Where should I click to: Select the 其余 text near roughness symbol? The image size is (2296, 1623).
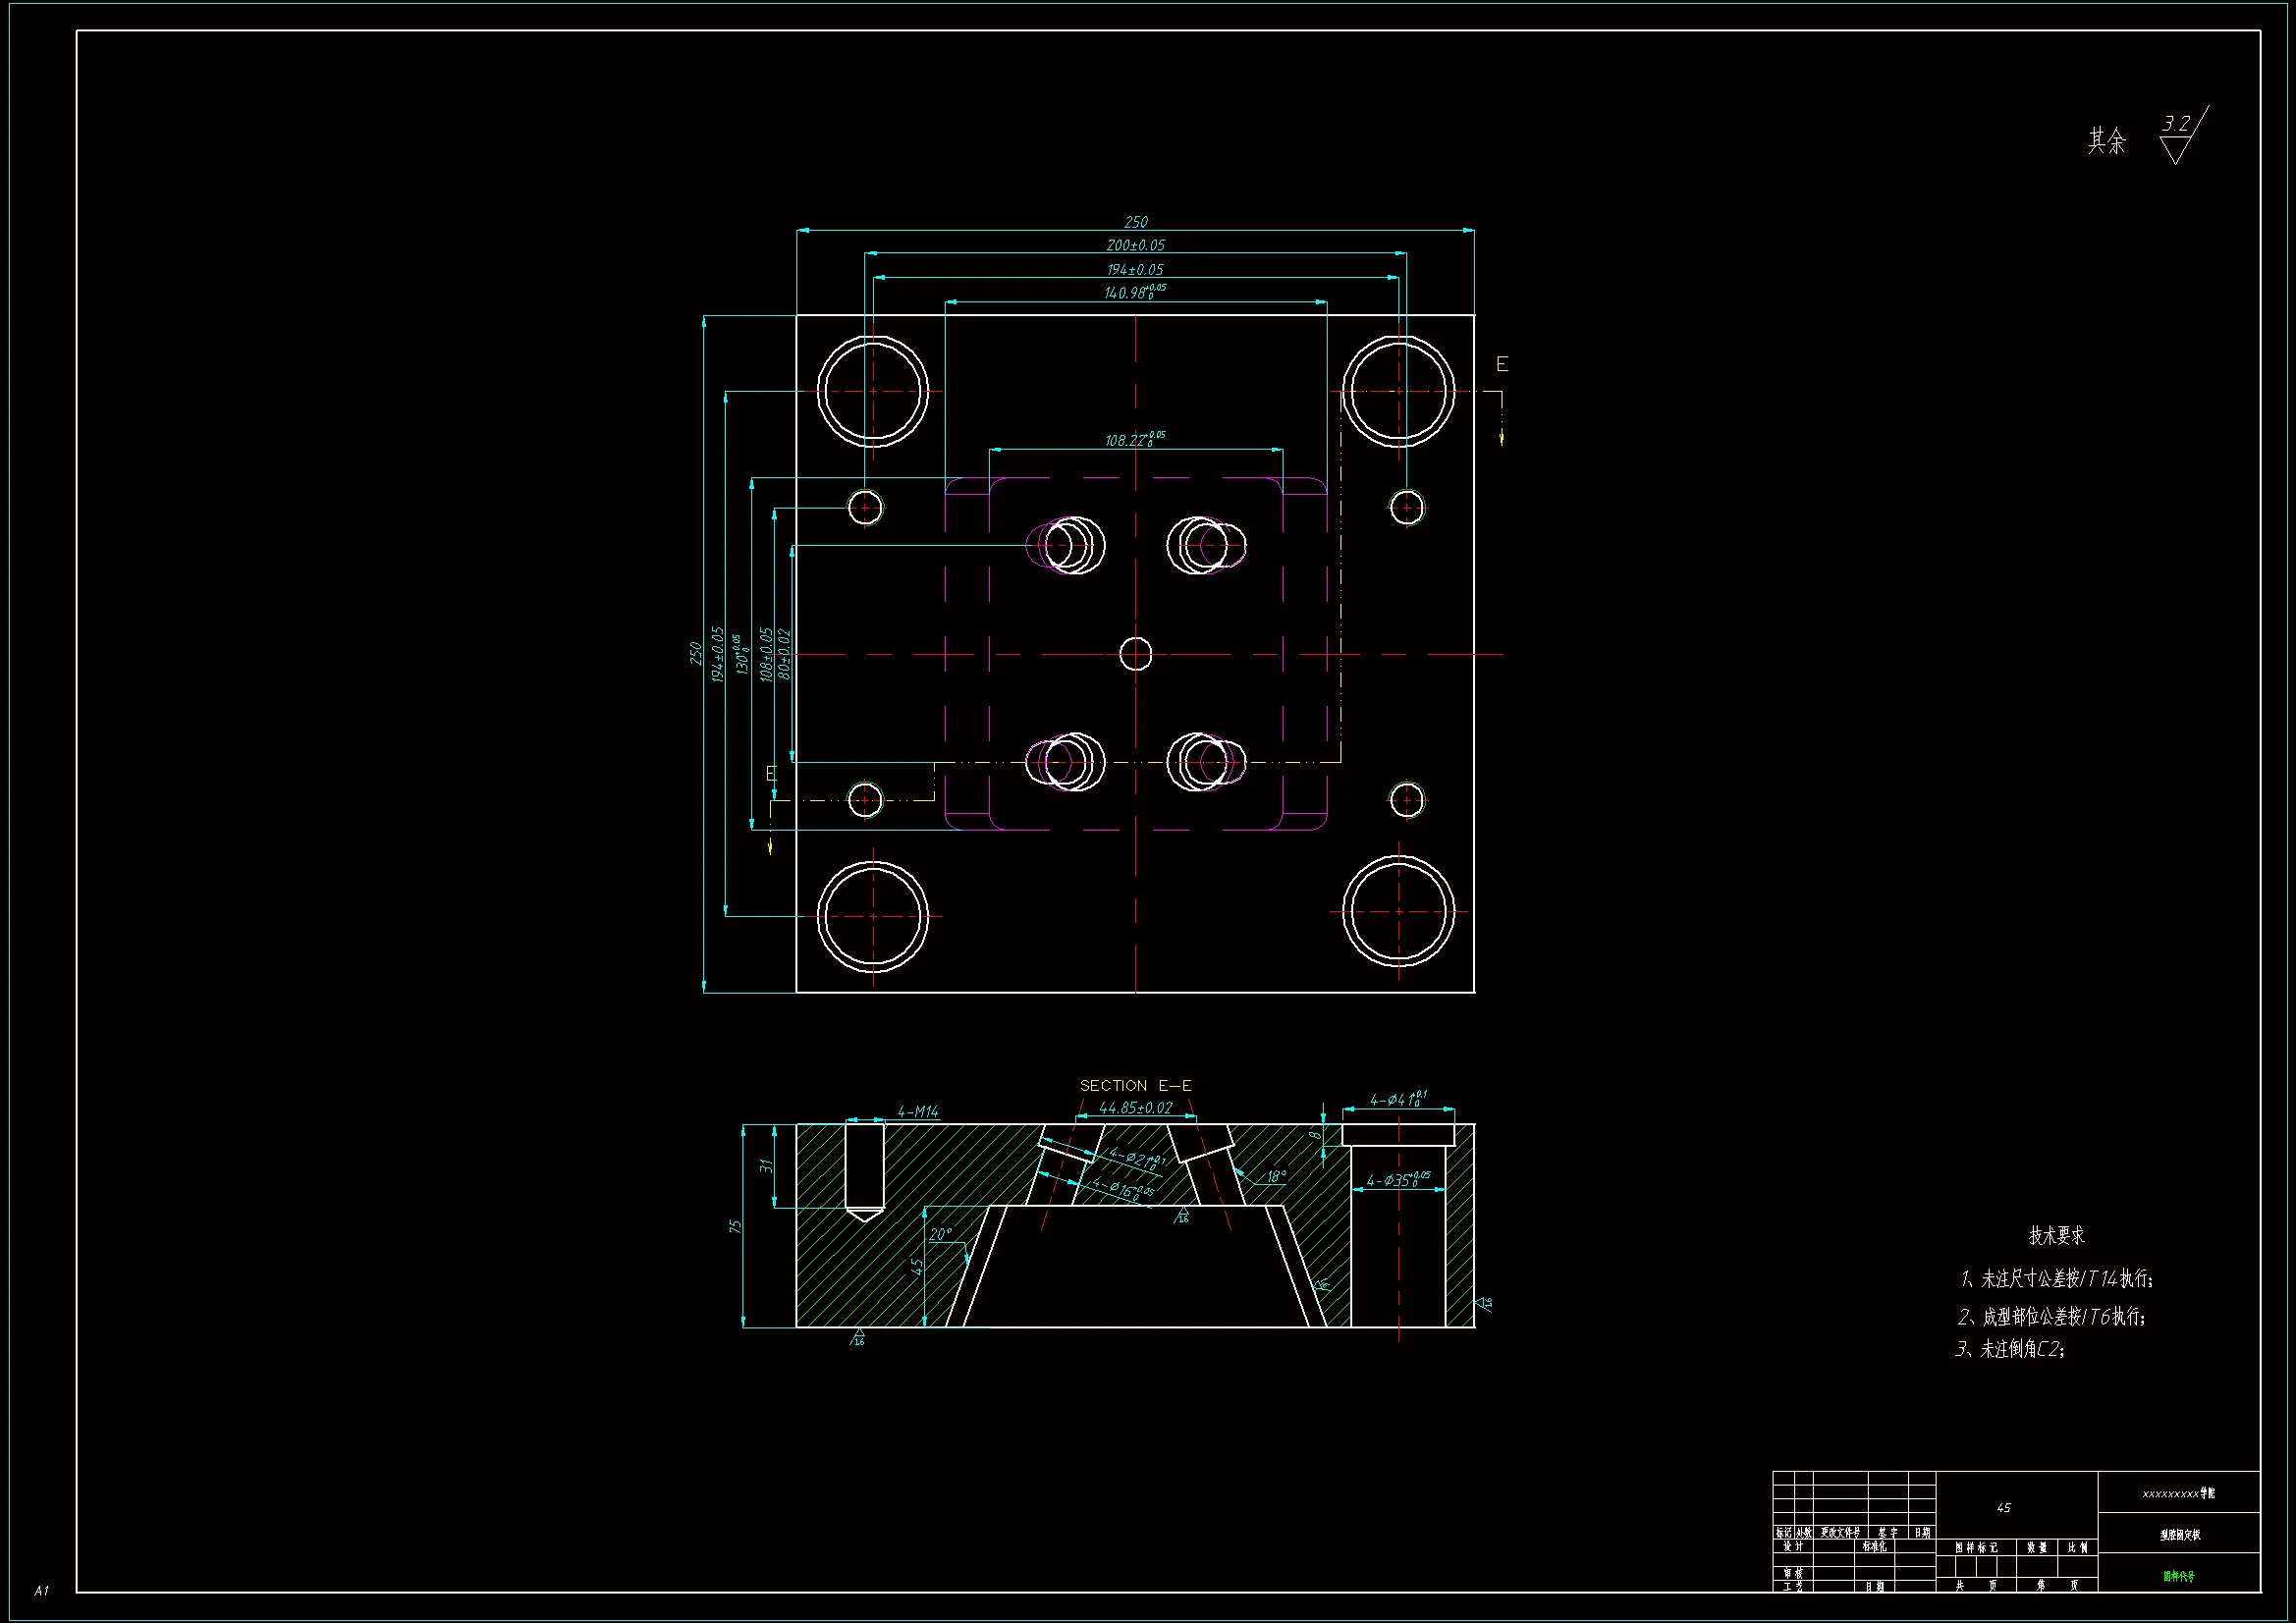point(2106,141)
